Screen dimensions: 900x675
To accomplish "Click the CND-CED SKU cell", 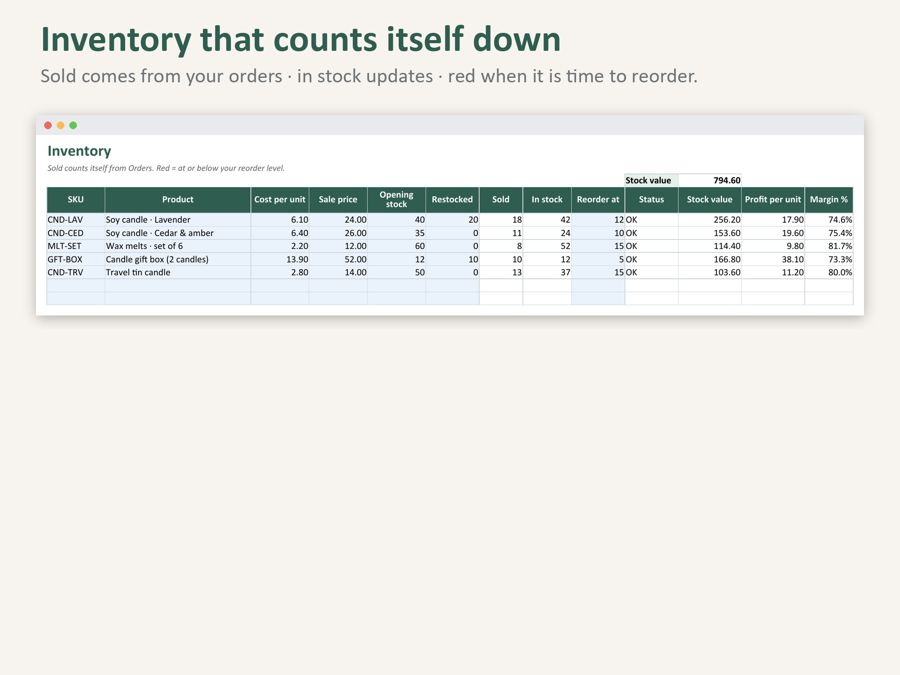I will point(76,233).
